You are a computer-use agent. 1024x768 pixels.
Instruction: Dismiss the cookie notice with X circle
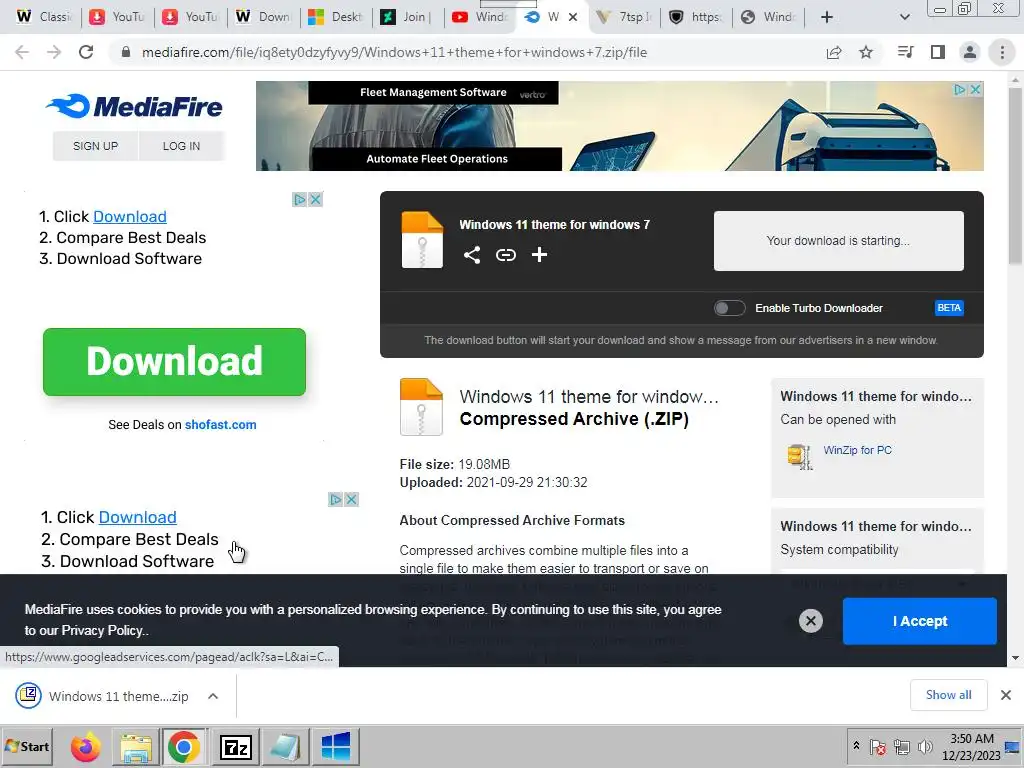coord(810,620)
